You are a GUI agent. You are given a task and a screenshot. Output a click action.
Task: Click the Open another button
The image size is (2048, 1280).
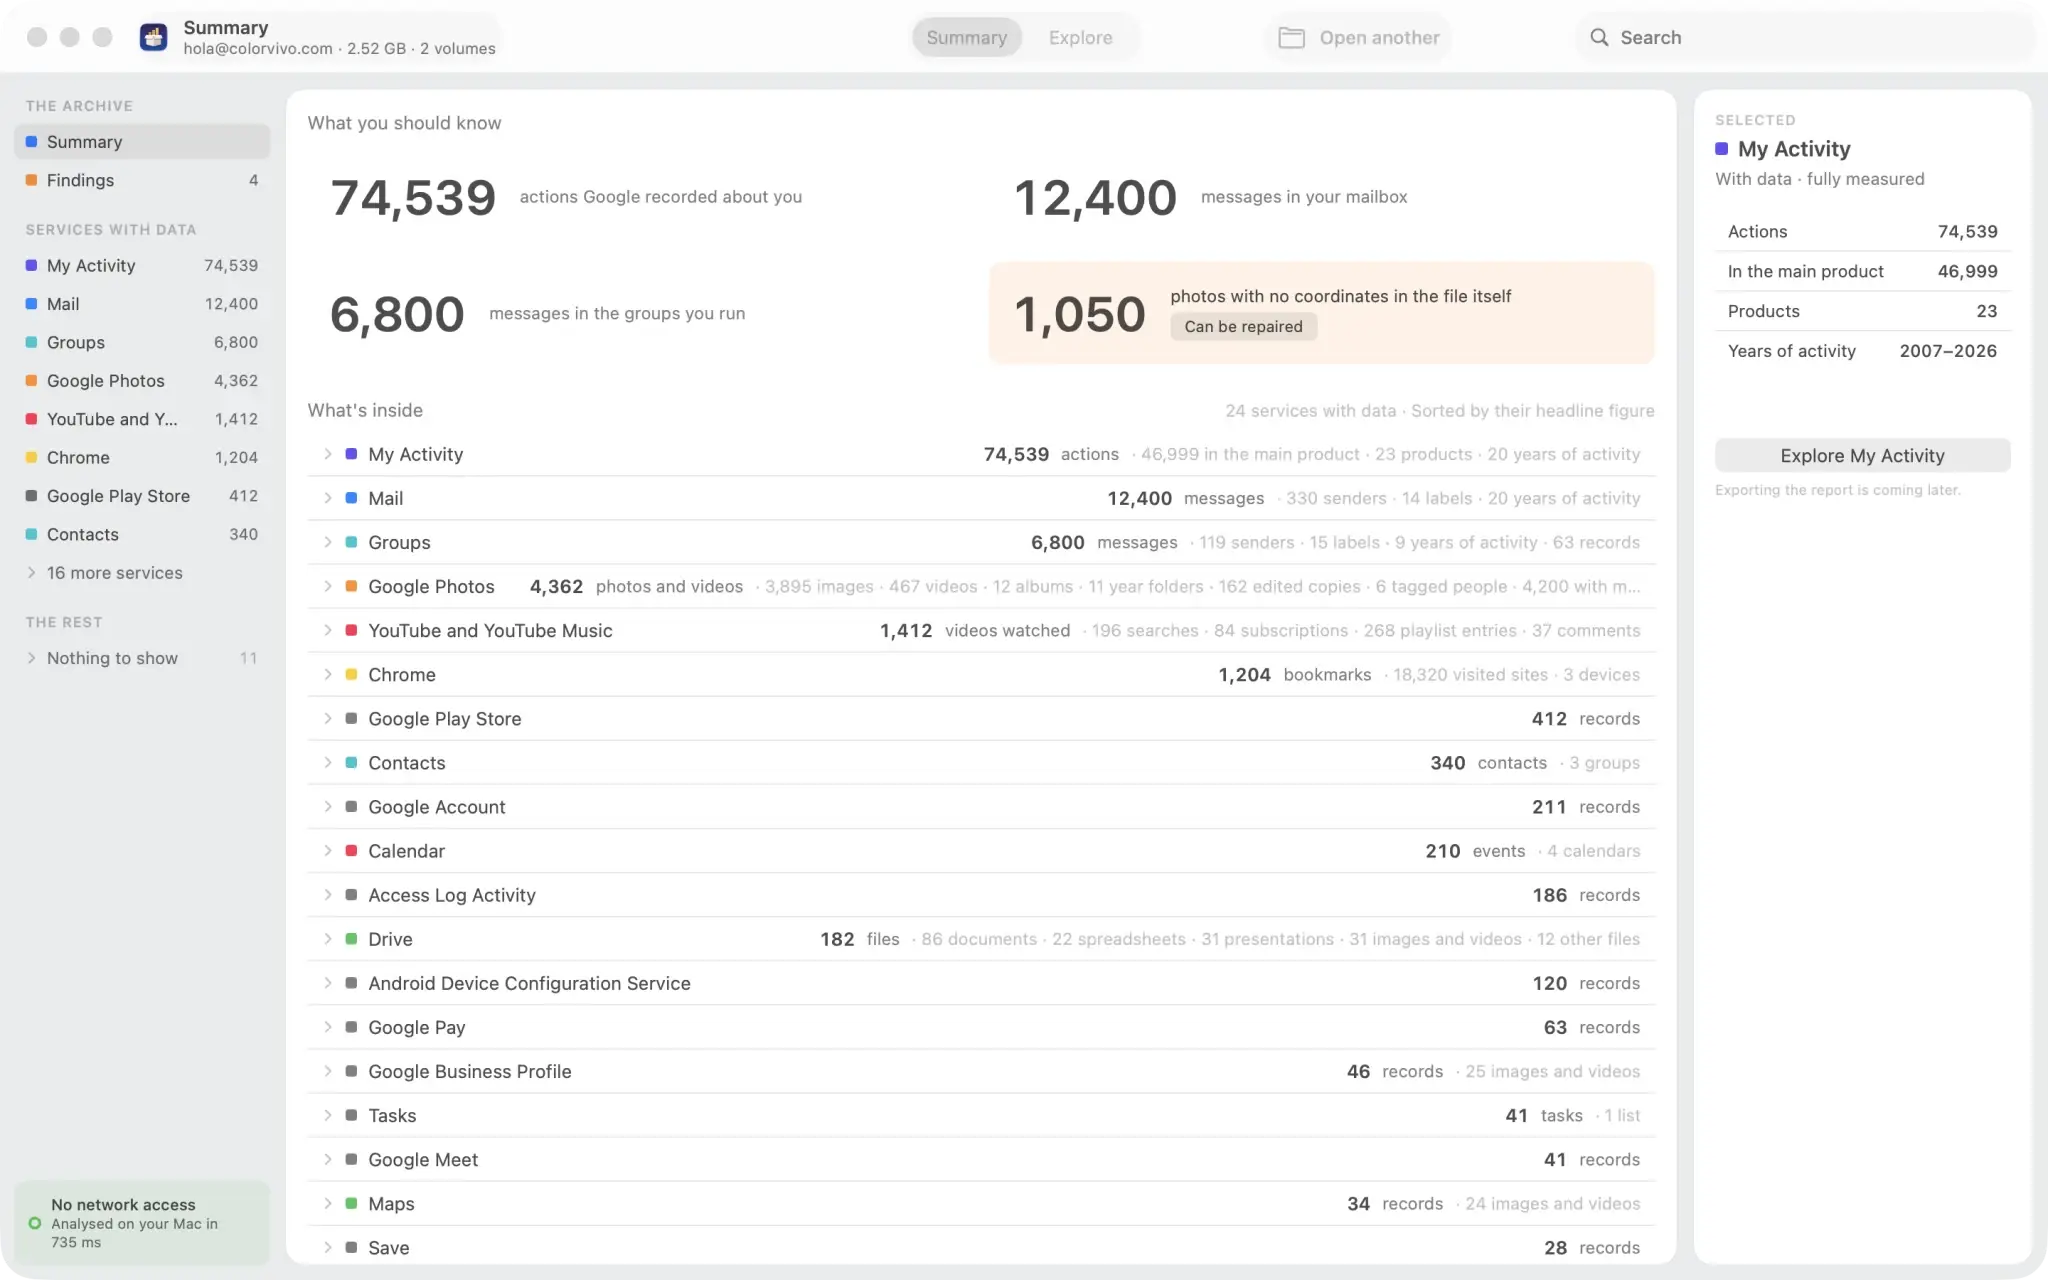click(x=1358, y=37)
